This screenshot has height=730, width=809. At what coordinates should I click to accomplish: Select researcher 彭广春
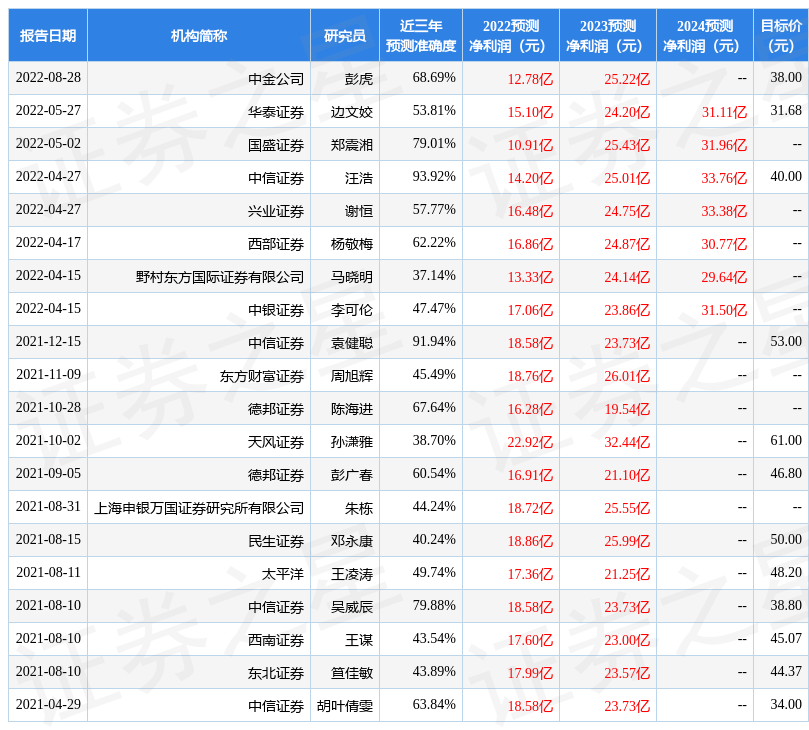click(x=352, y=475)
